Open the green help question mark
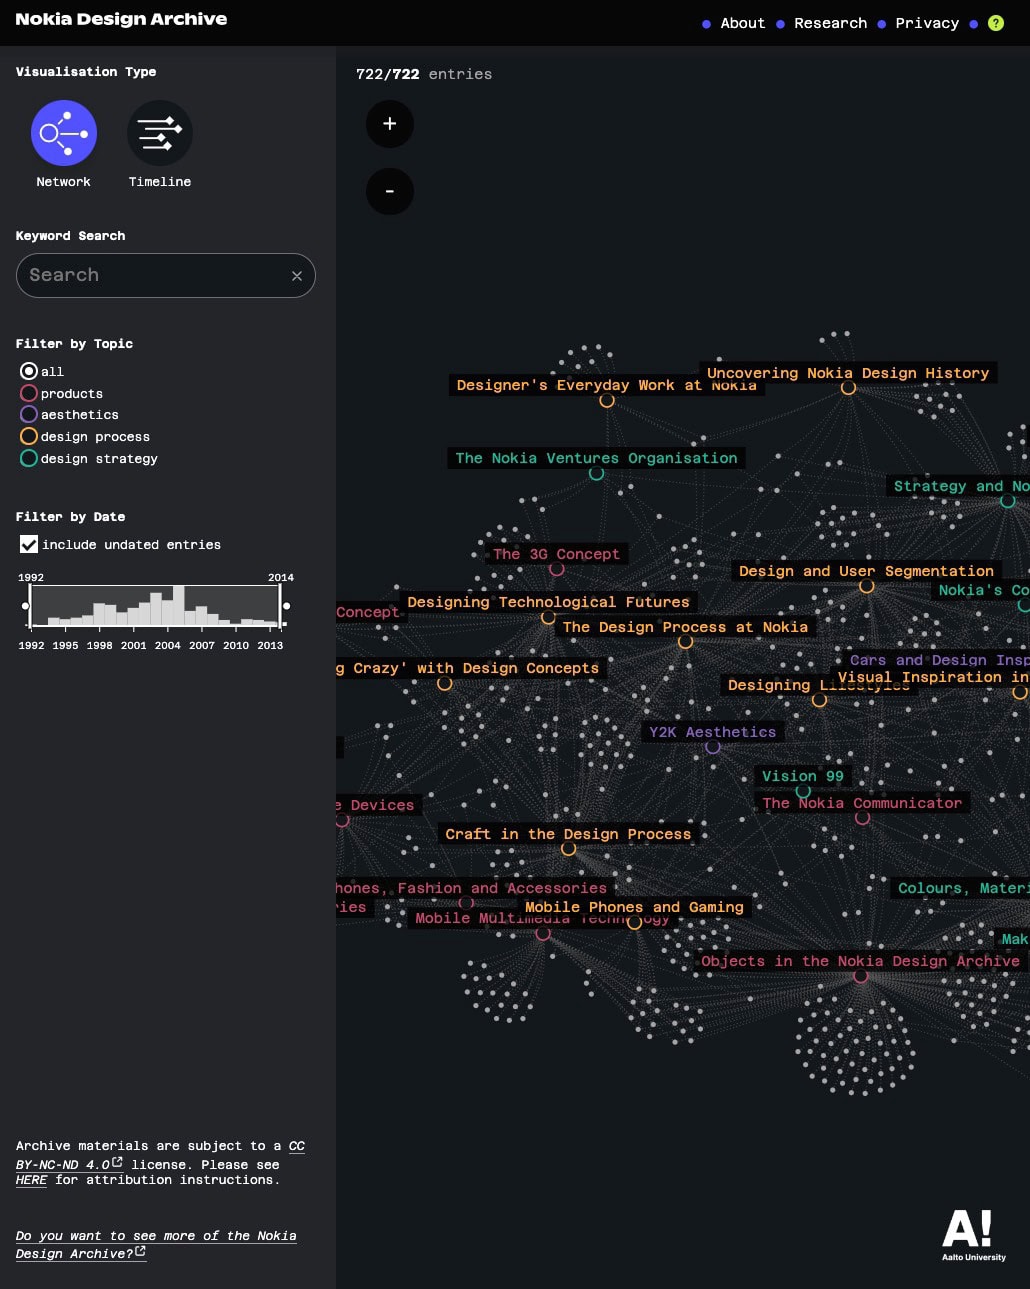The width and height of the screenshot is (1030, 1289). click(996, 23)
